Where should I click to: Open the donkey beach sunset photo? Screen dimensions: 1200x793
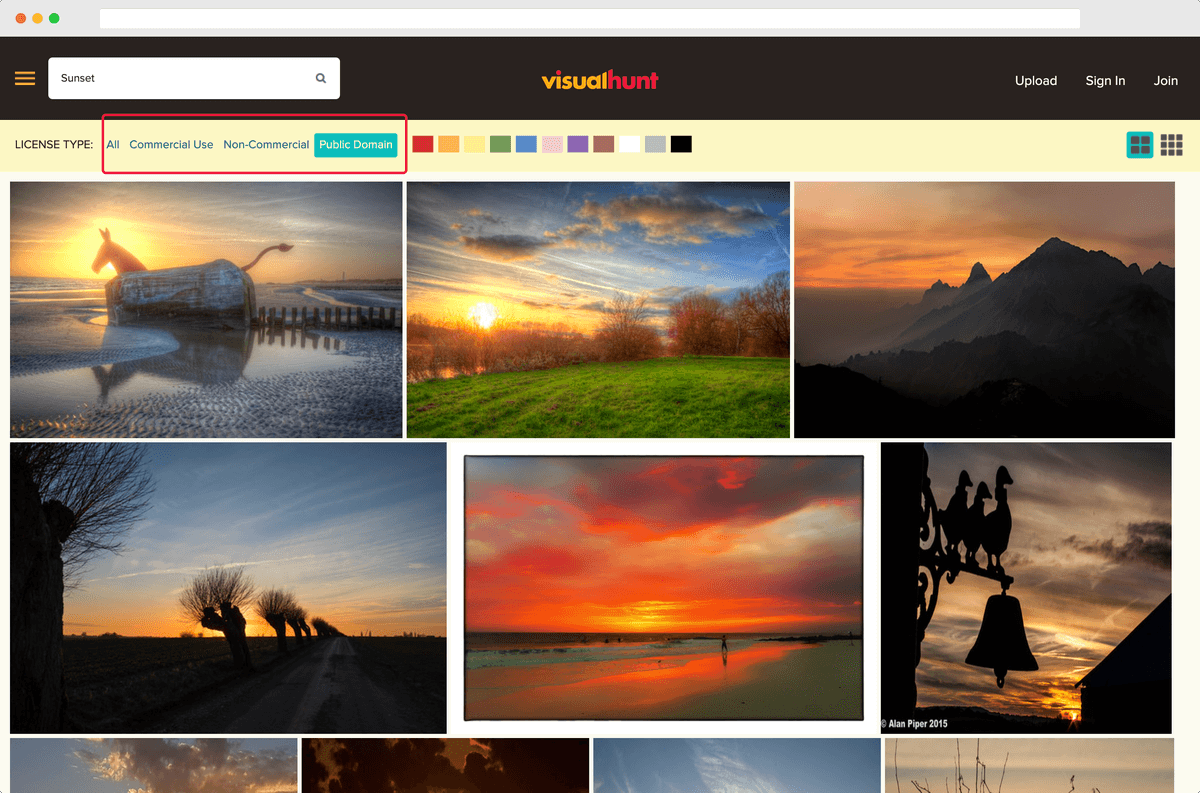coord(206,309)
